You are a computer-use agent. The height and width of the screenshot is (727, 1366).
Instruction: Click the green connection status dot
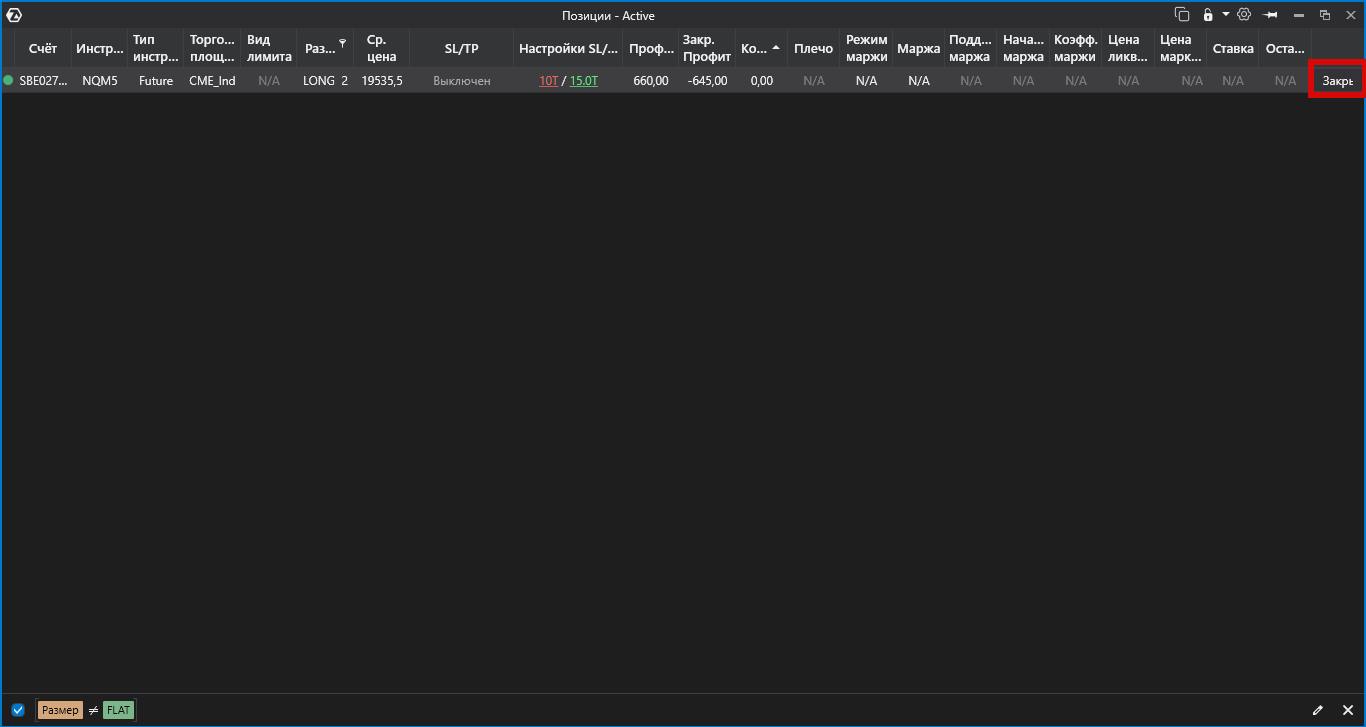(8, 80)
